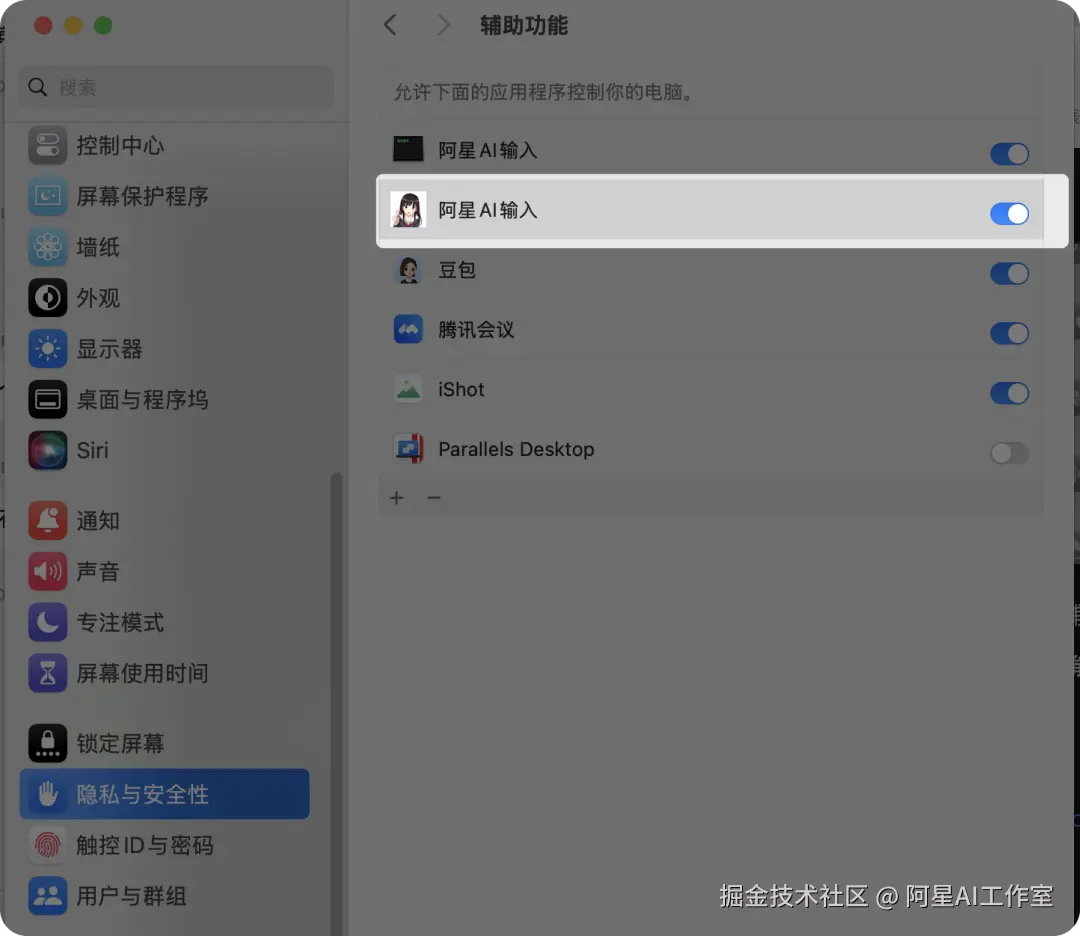Click the 豆包 app icon
1080x936 pixels.
tap(408, 270)
